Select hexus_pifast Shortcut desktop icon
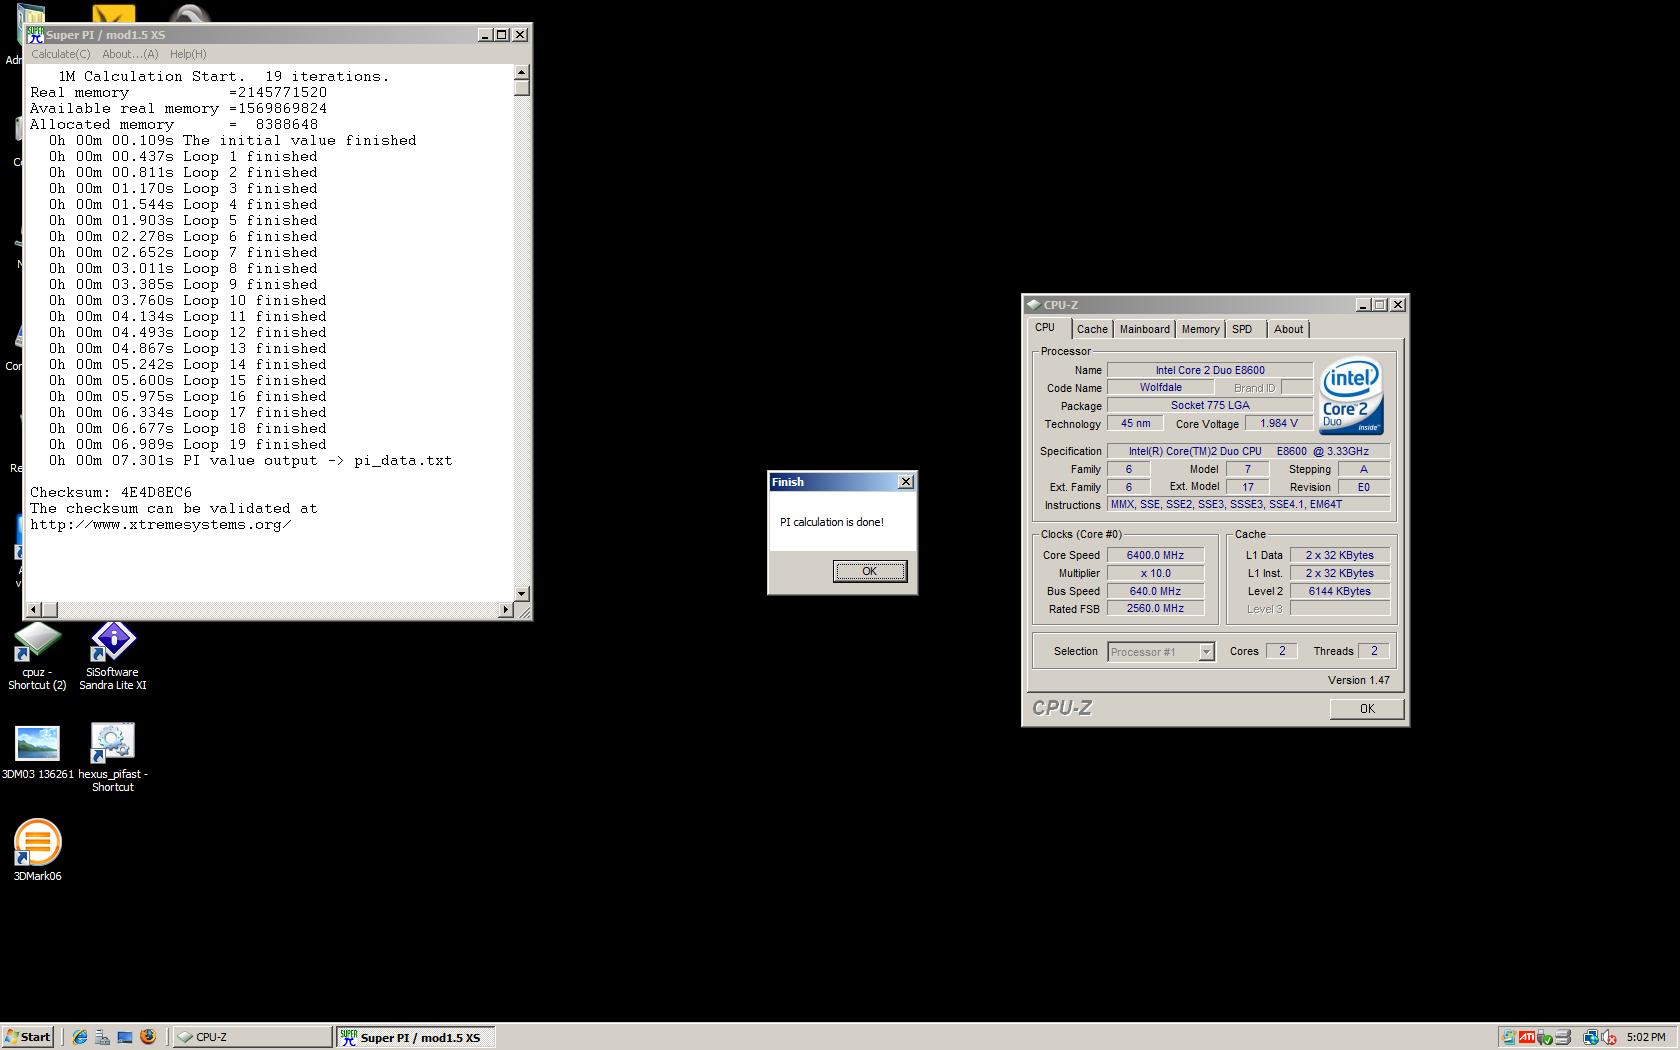Image resolution: width=1680 pixels, height=1050 pixels. click(x=113, y=758)
